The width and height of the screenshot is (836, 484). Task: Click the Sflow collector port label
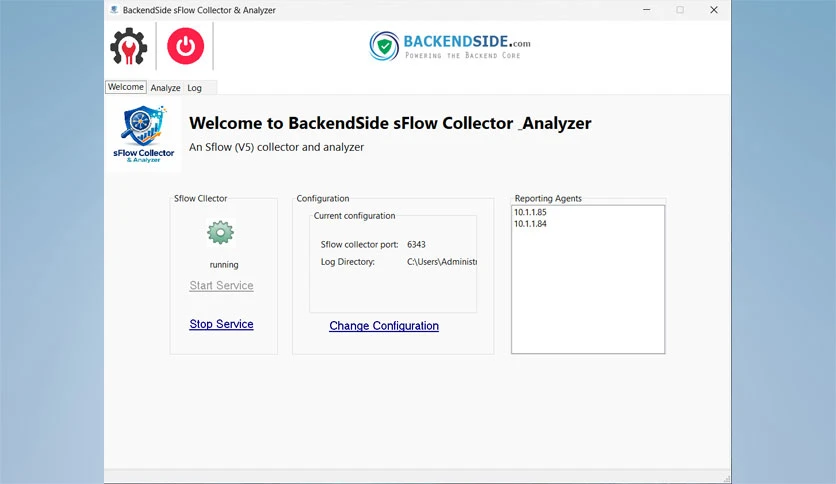click(x=359, y=245)
